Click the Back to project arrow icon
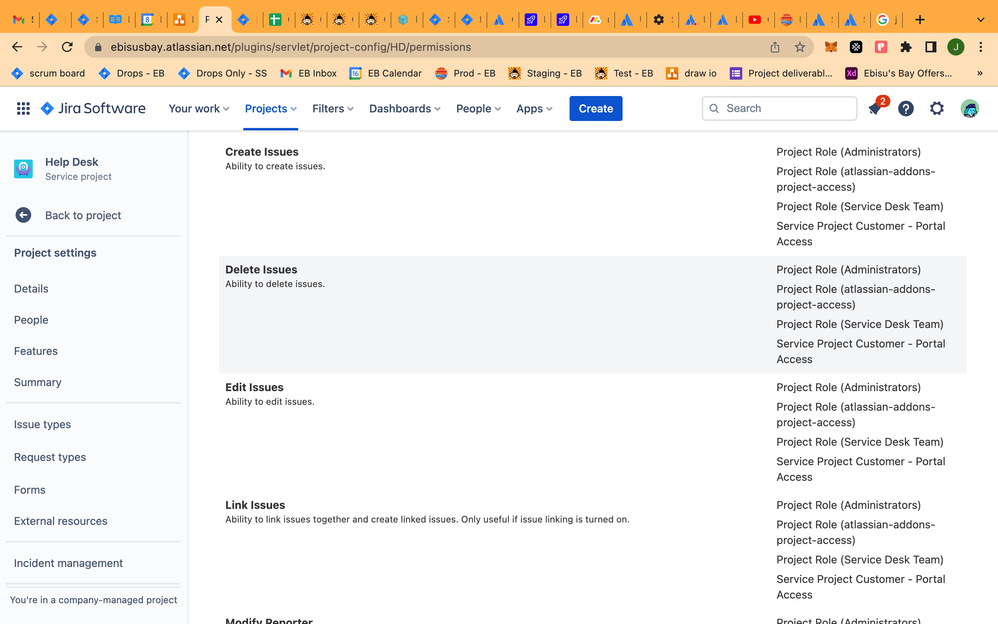Image resolution: width=998 pixels, height=624 pixels. coord(23,215)
